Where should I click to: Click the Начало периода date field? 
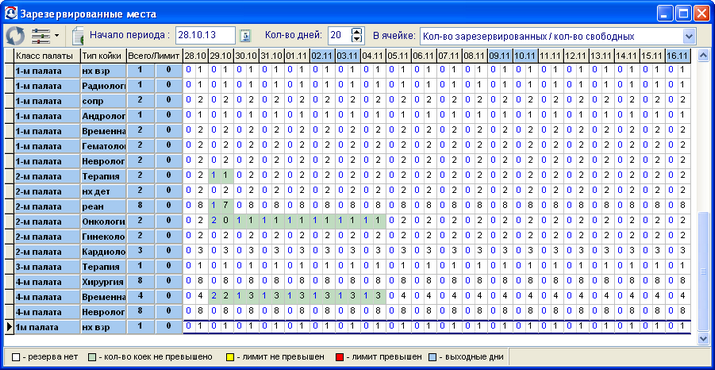tap(205, 35)
